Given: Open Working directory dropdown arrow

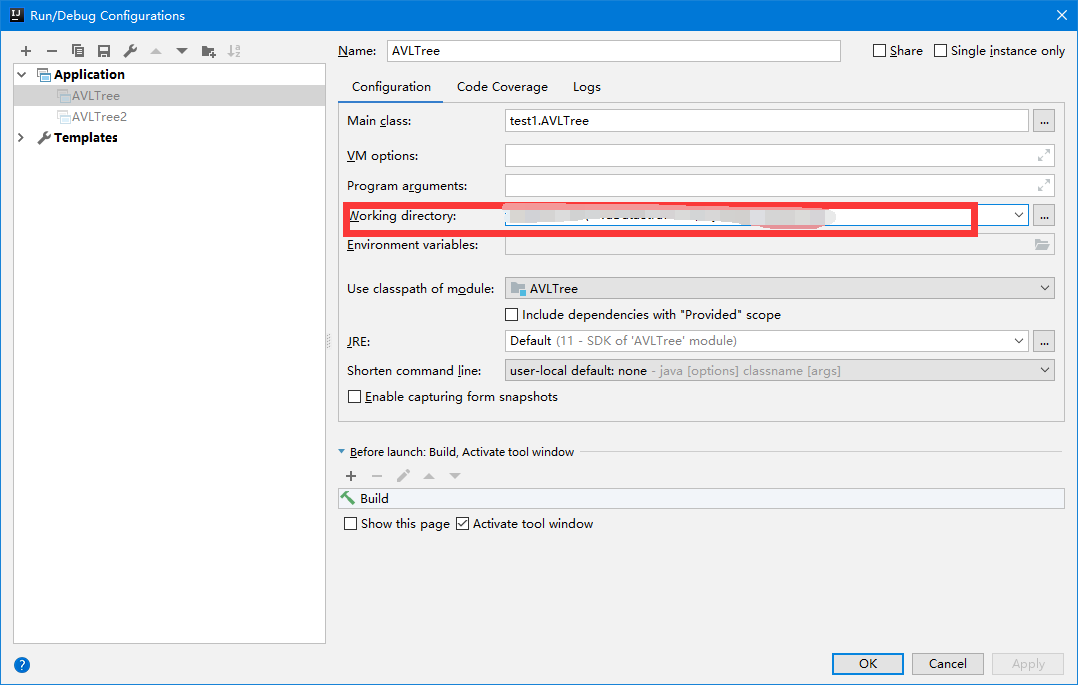Looking at the screenshot, I should [x=1018, y=215].
